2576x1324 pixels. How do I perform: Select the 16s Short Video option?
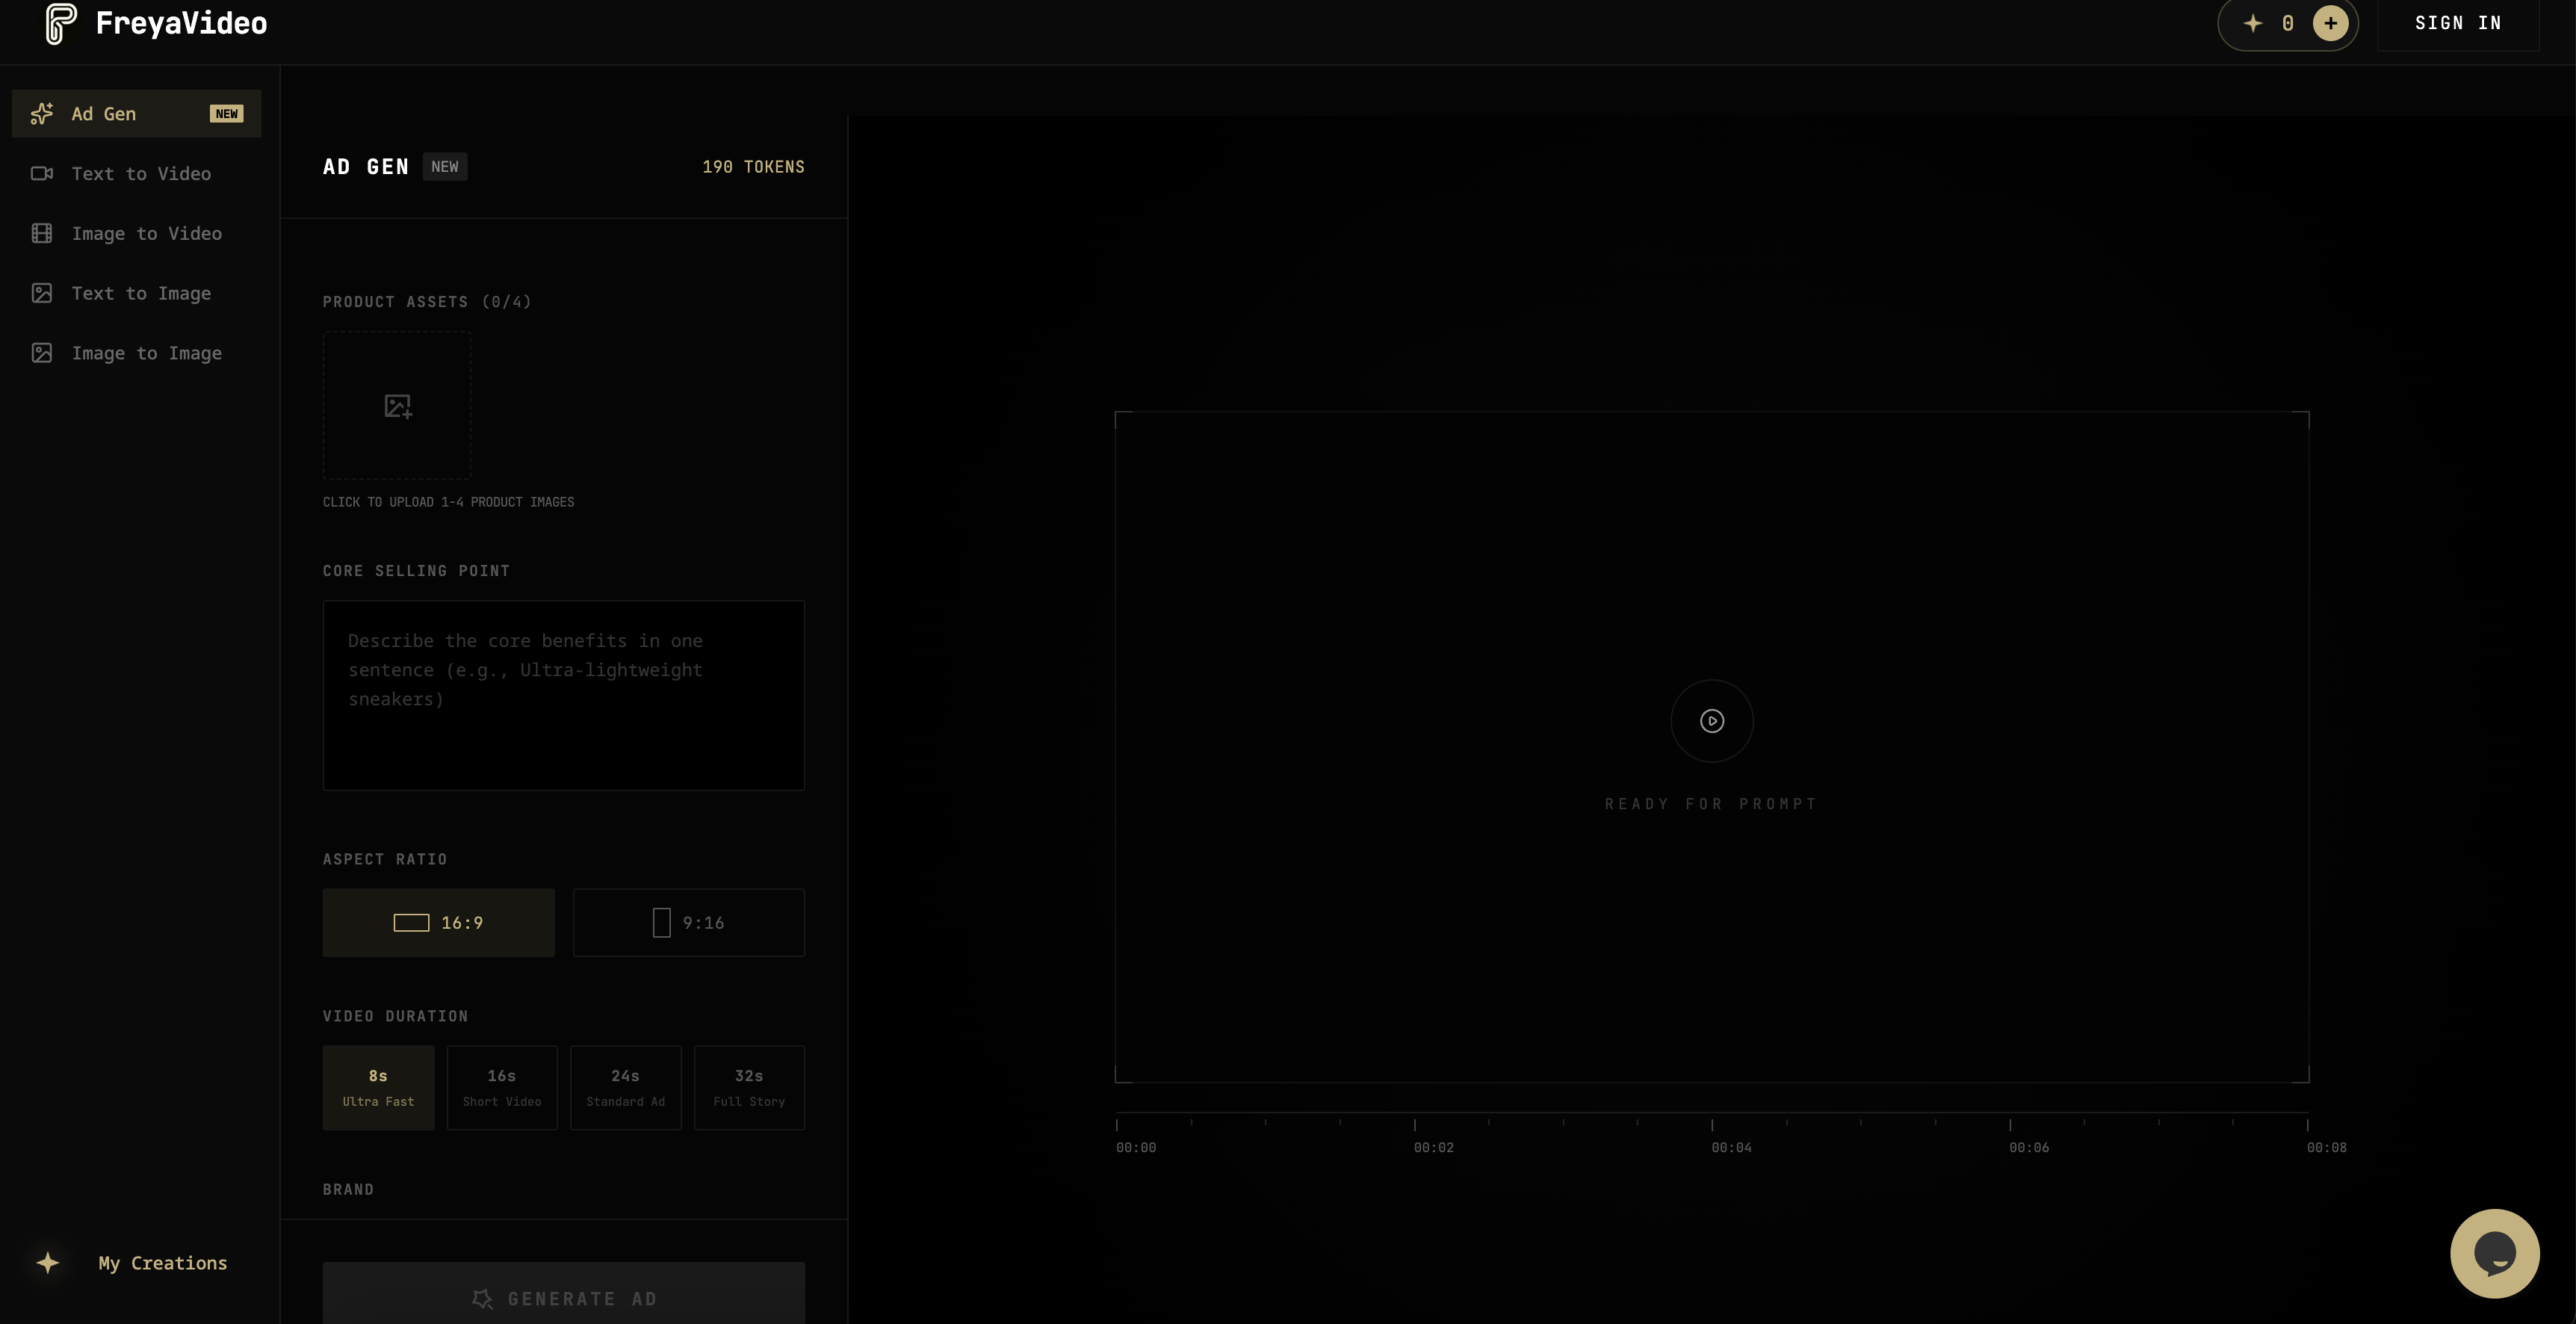(501, 1087)
